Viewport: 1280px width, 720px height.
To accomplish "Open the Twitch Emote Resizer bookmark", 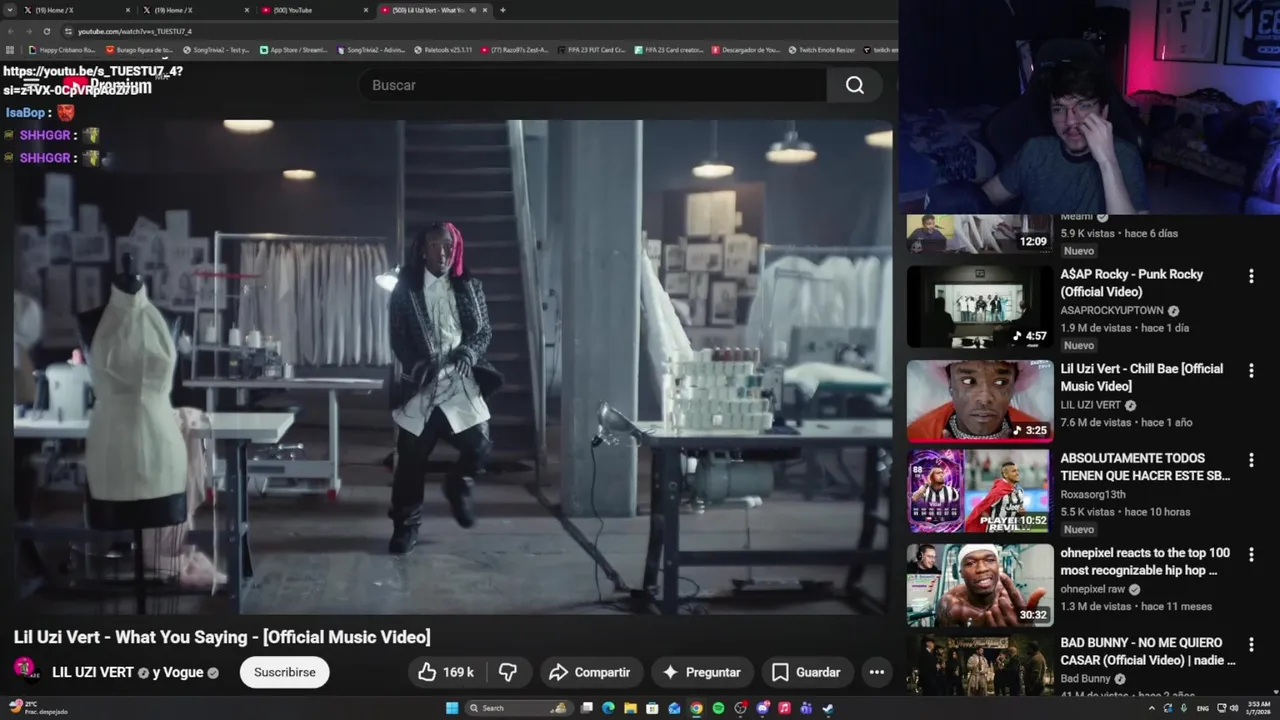I will pos(820,49).
